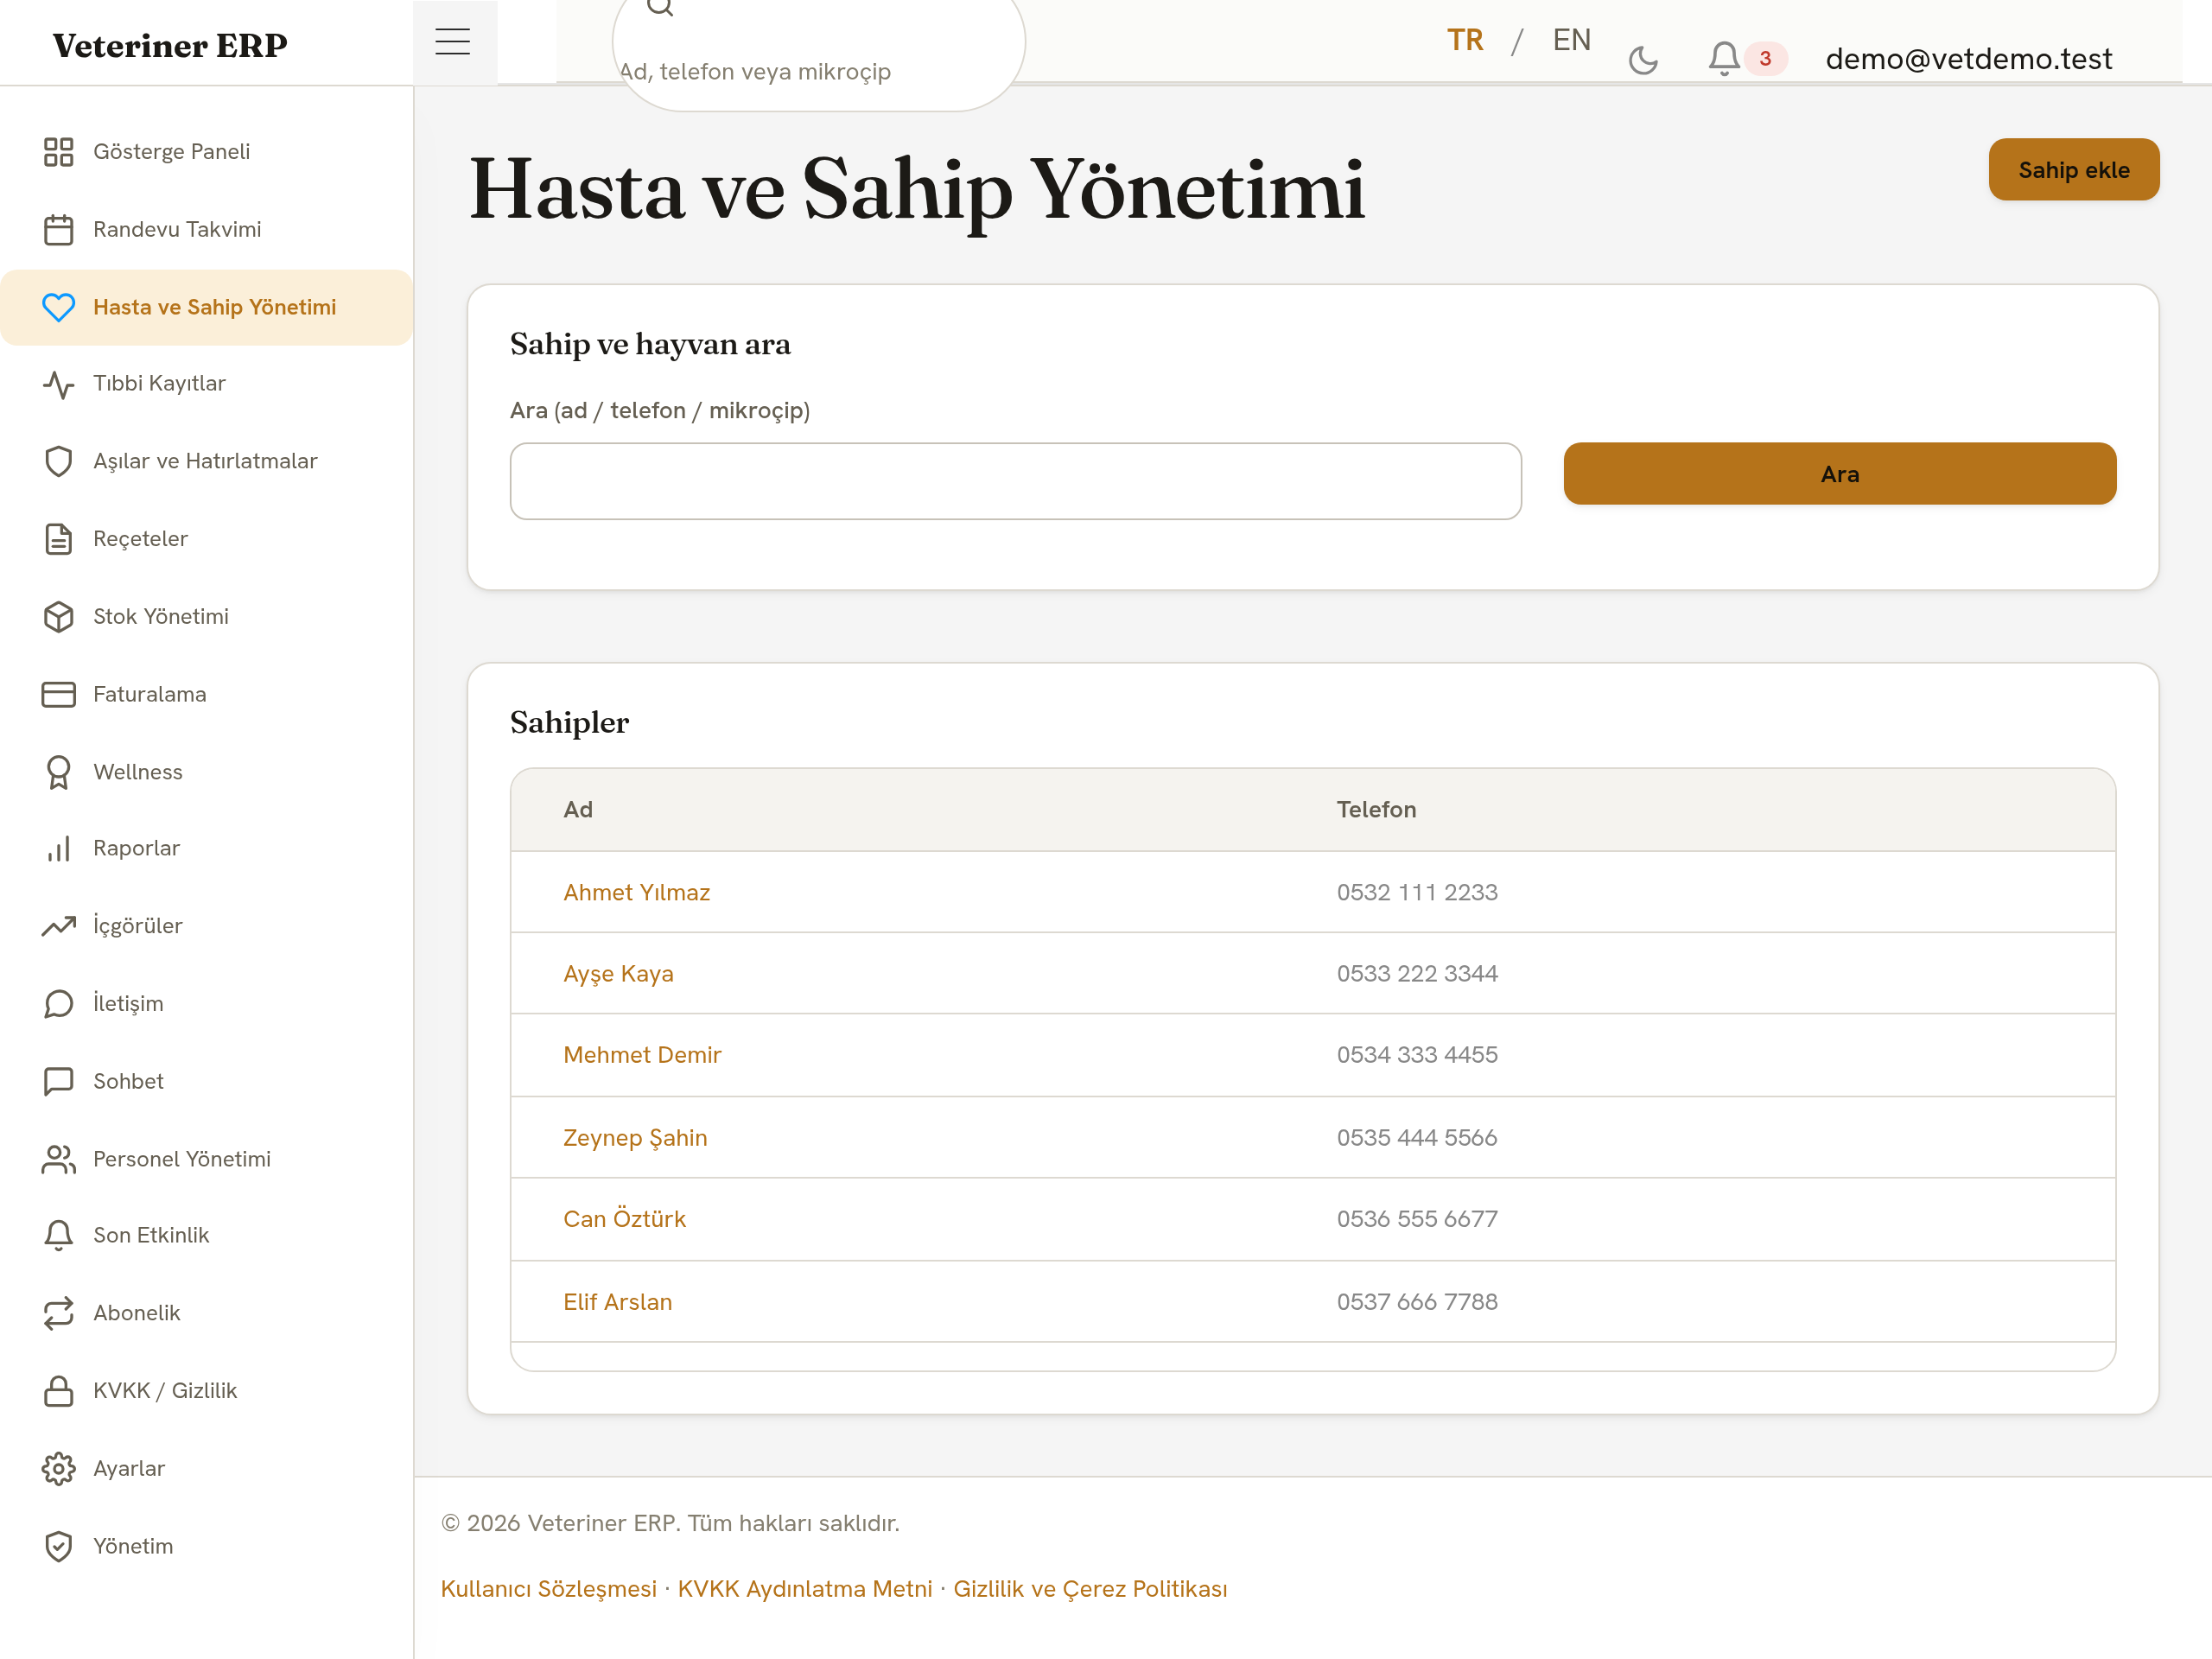
Task: Open Personel Yönetimi menu entry
Action: (207, 1159)
